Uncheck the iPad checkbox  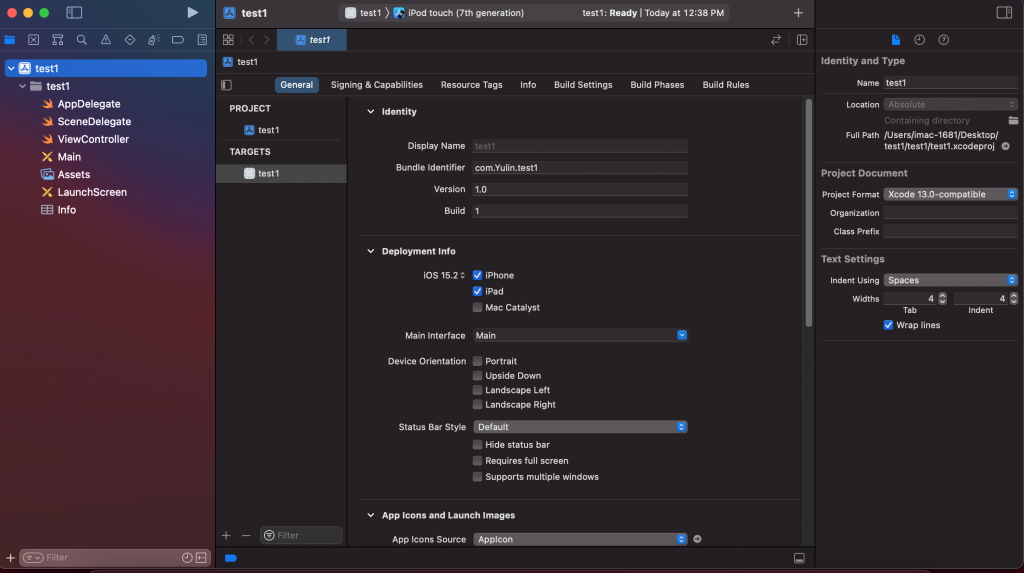pyautogui.click(x=477, y=291)
